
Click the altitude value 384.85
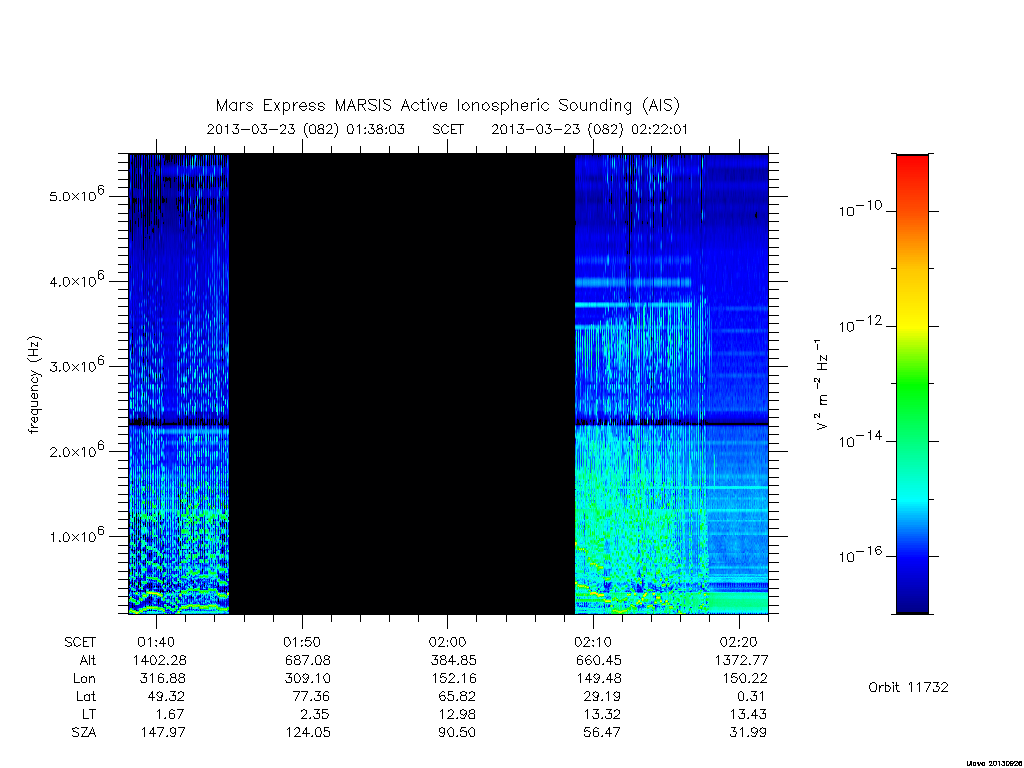[x=453, y=660]
